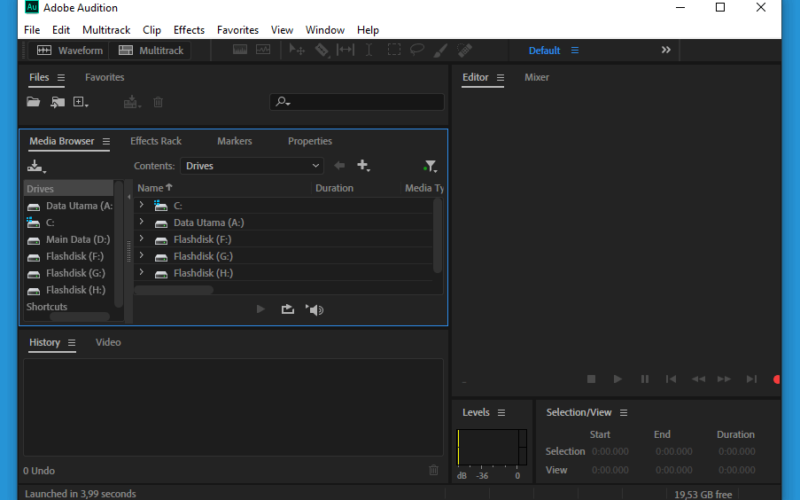Toggle spectral frequency display icon
This screenshot has width=800, height=500.
point(240,49)
